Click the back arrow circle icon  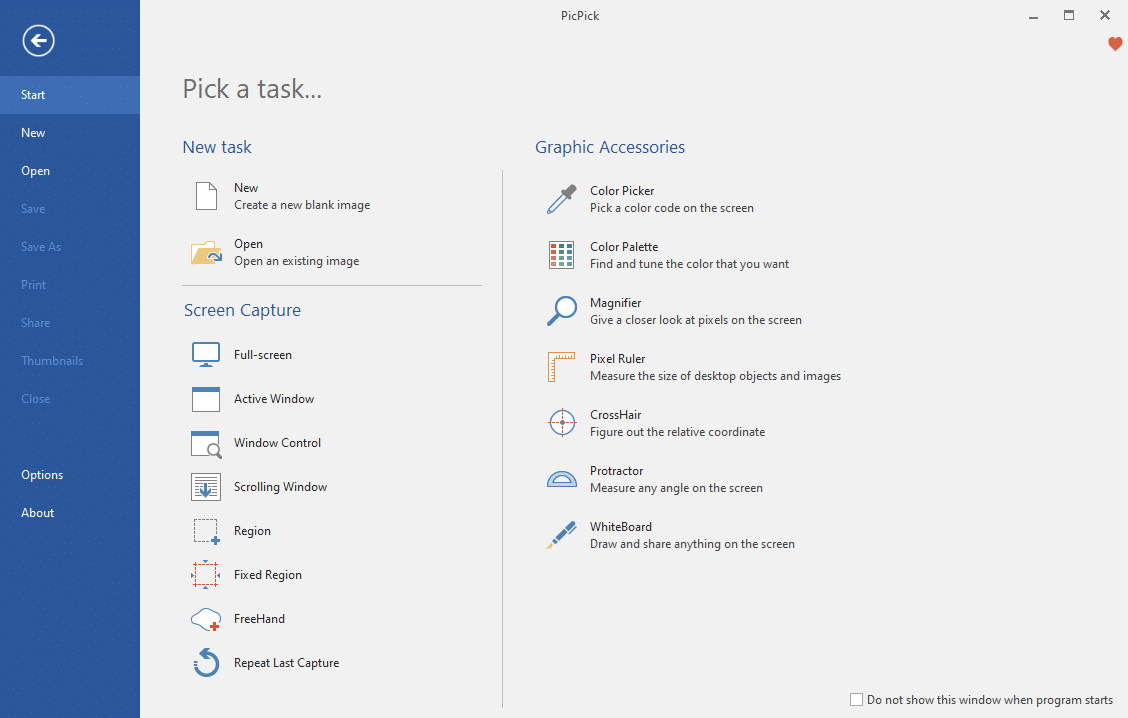coord(38,41)
